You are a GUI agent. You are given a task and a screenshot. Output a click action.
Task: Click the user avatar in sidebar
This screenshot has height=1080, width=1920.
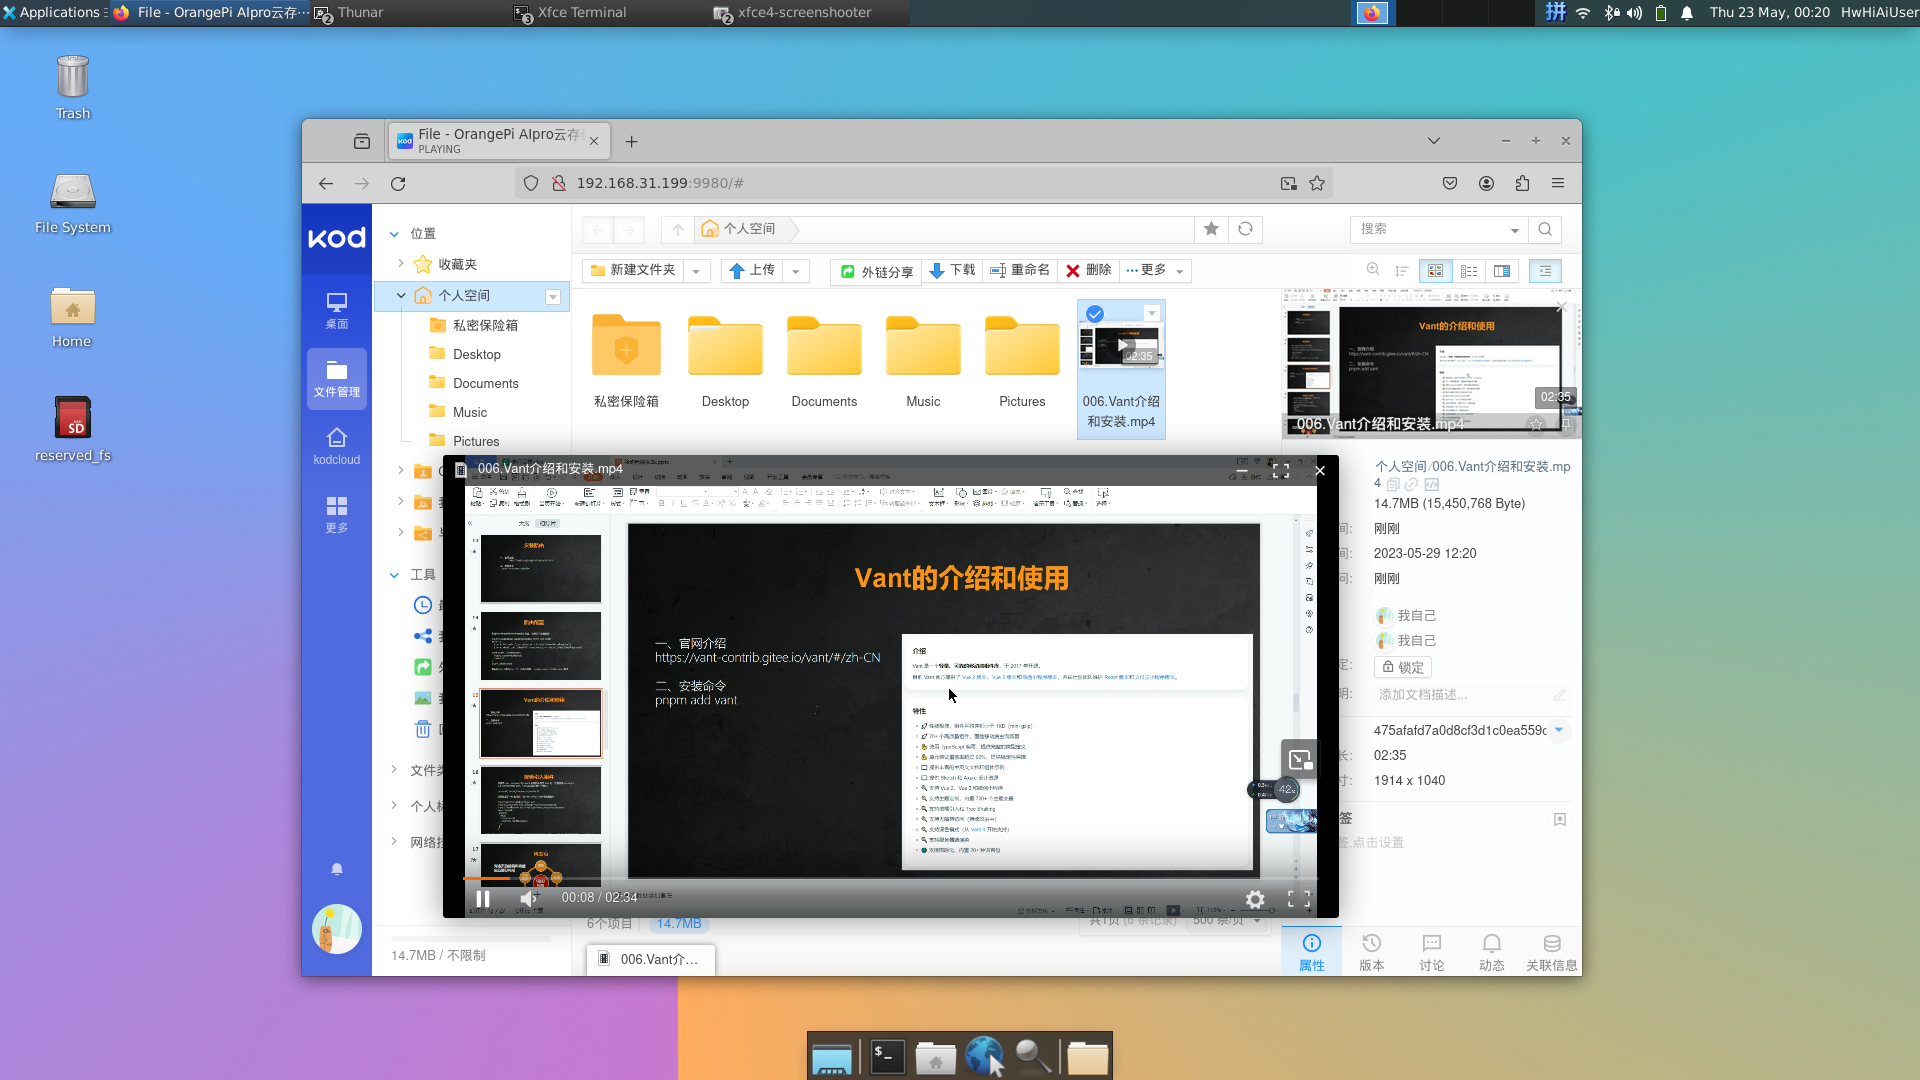(x=337, y=929)
